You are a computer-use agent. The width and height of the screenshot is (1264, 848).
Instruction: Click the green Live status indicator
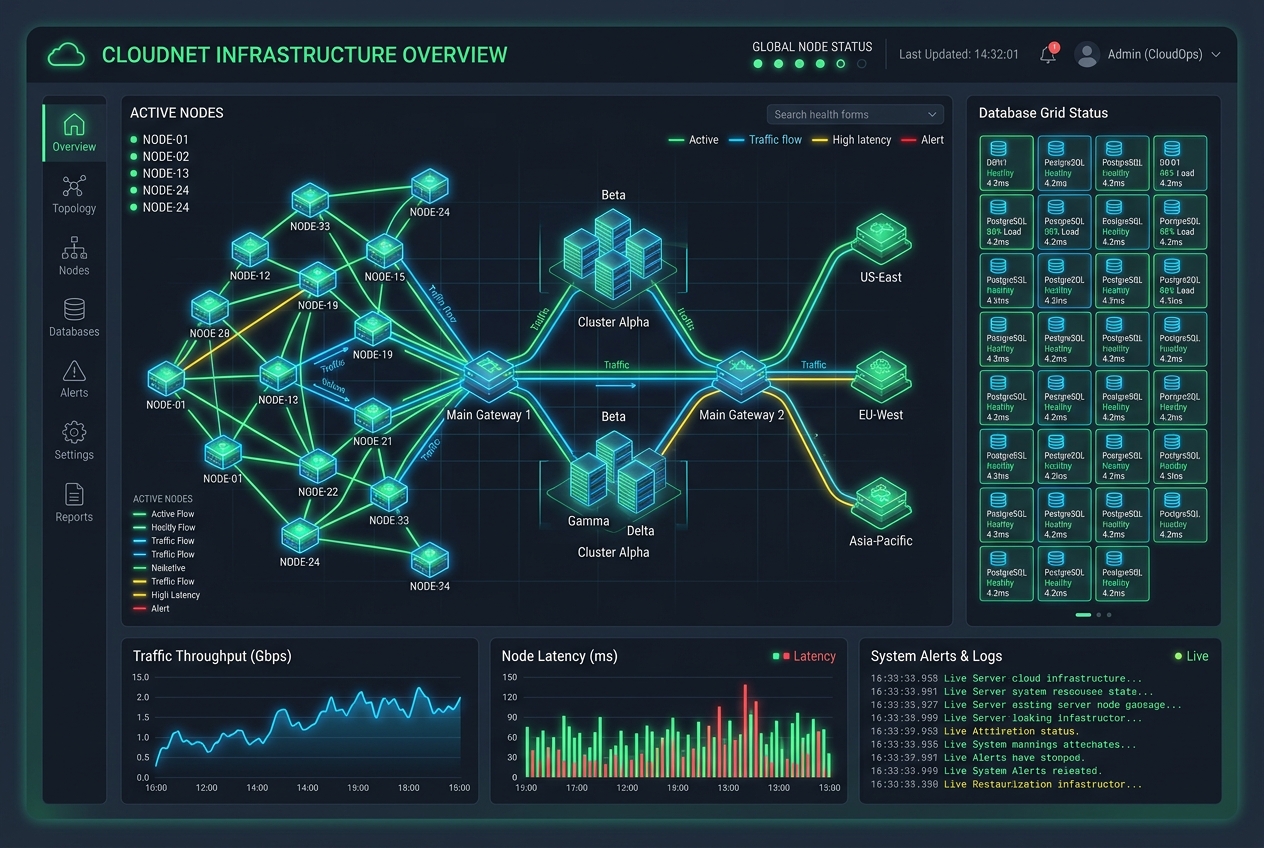(1192, 657)
